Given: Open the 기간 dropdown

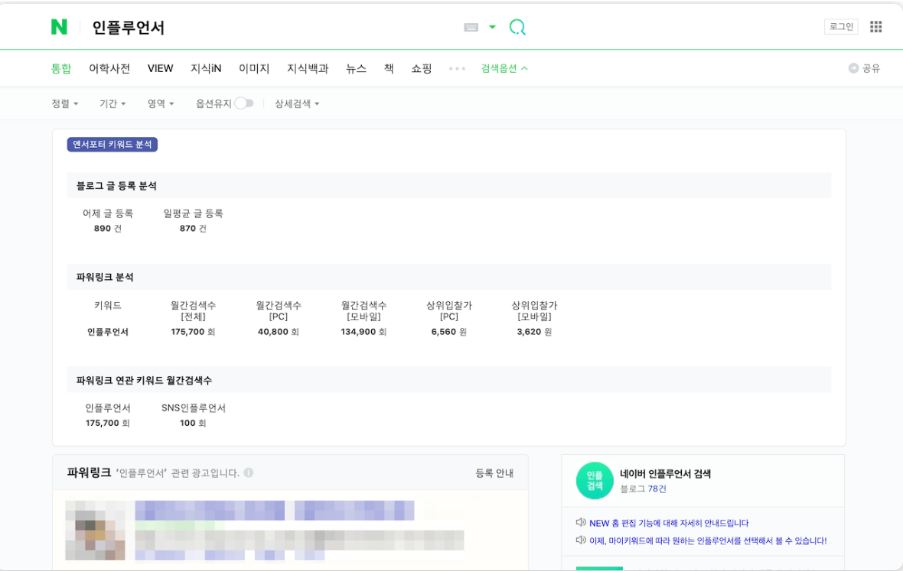Looking at the screenshot, I should [x=112, y=104].
